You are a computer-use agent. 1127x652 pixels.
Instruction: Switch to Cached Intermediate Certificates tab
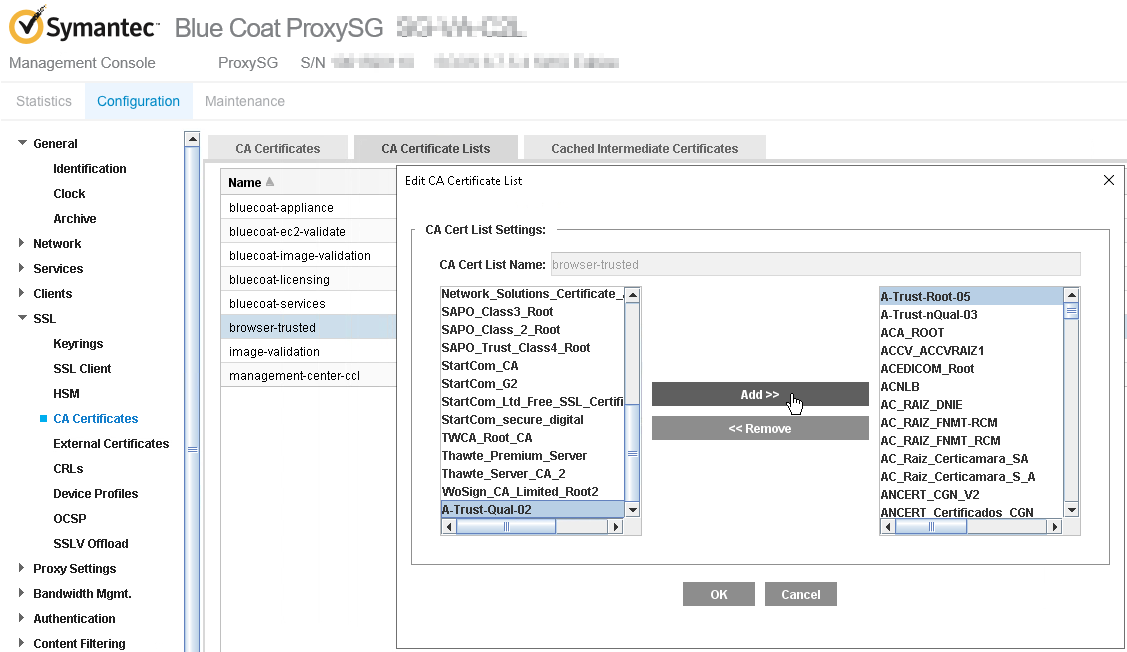point(644,149)
